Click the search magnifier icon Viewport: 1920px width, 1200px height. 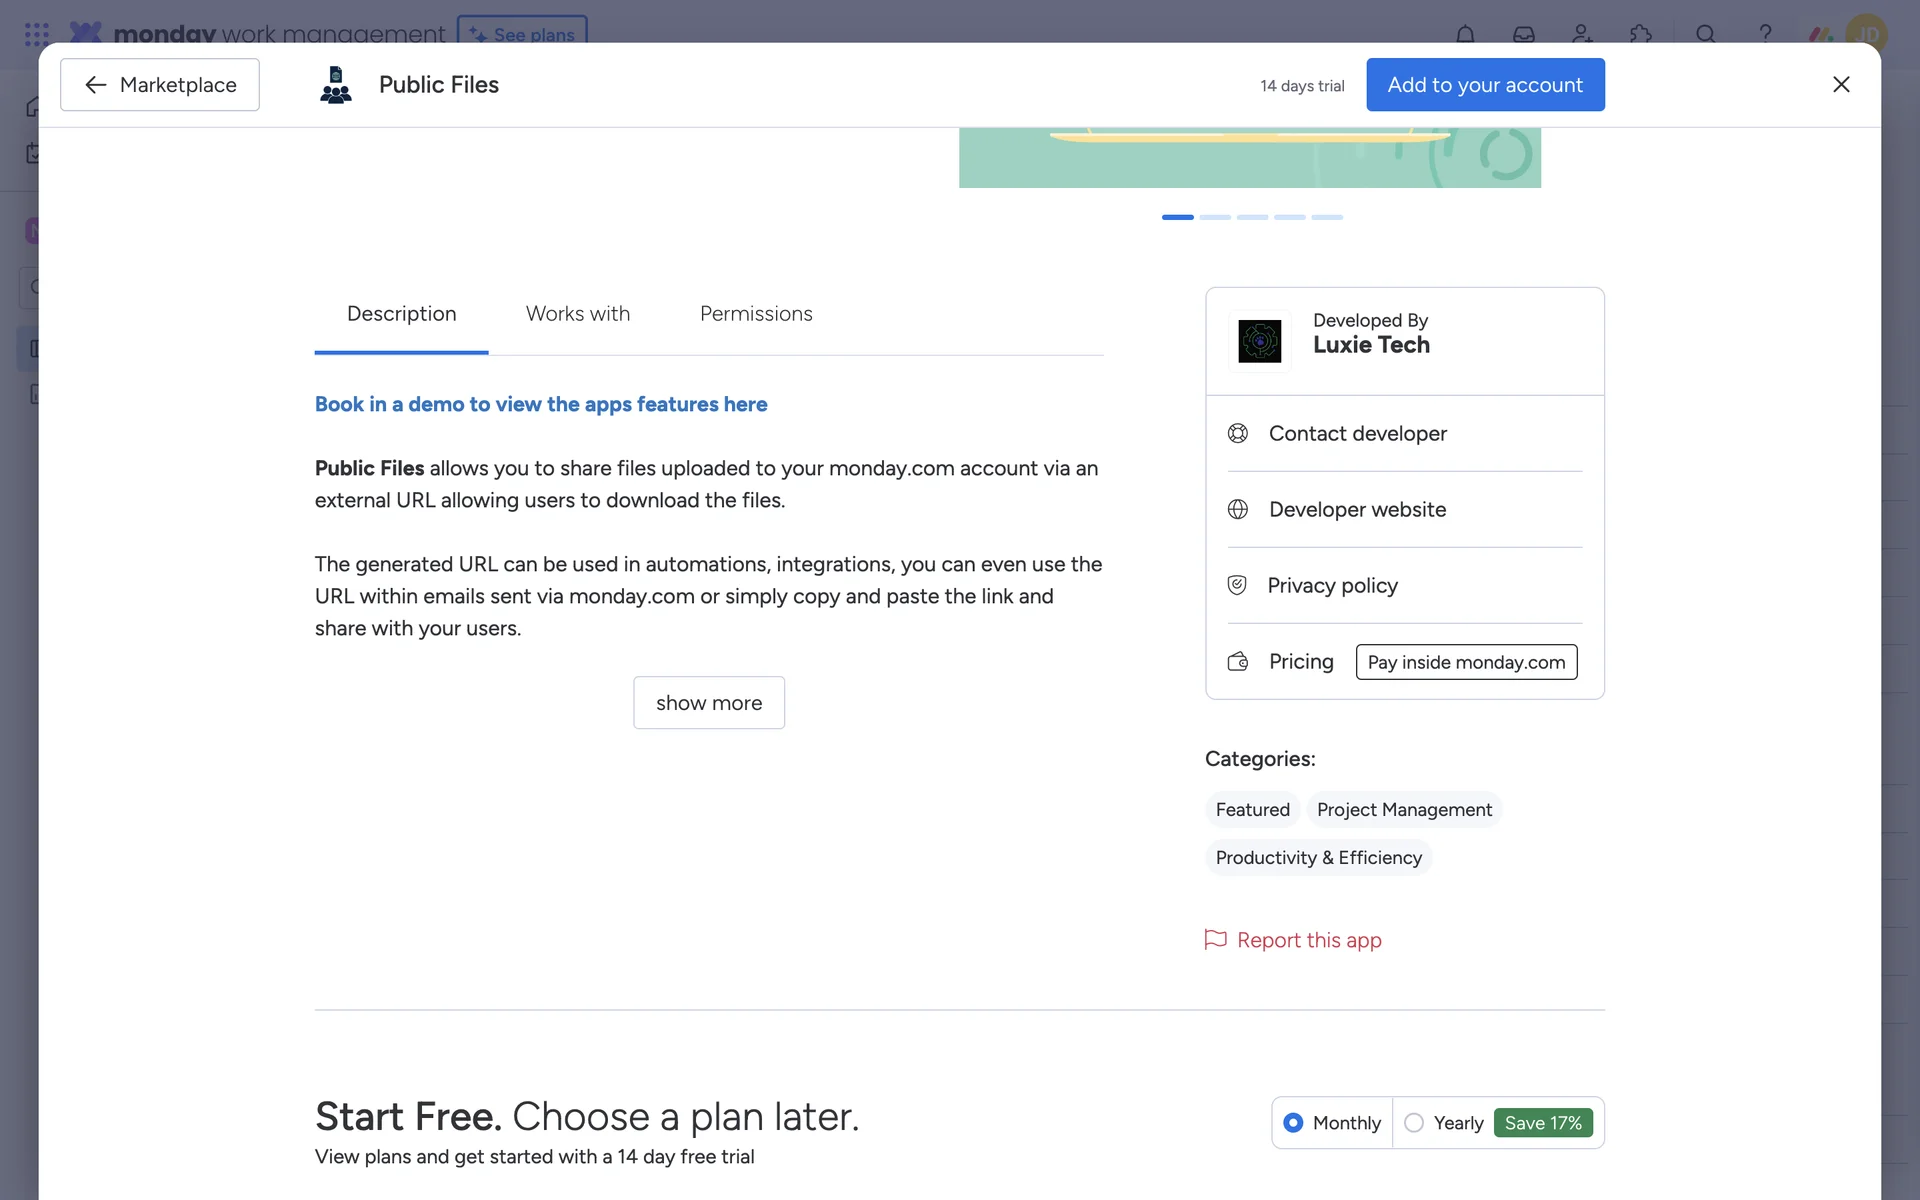point(1706,34)
